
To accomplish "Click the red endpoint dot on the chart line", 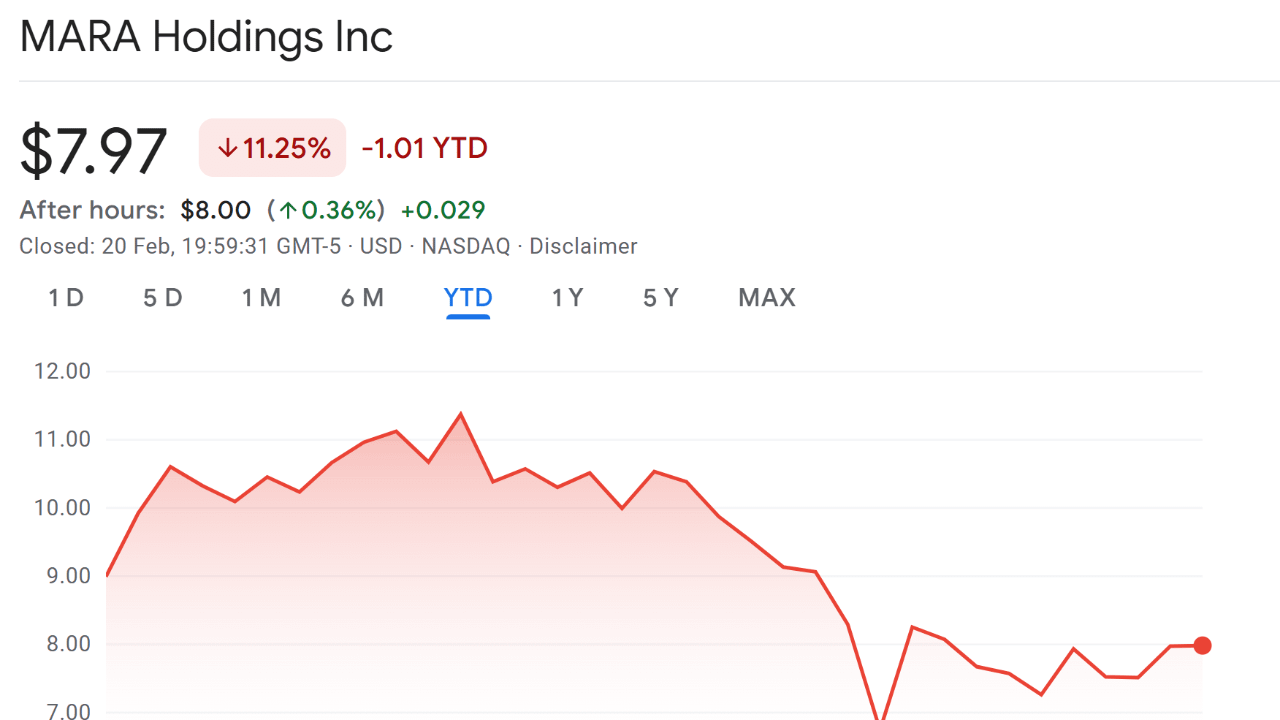I will tap(1202, 645).
